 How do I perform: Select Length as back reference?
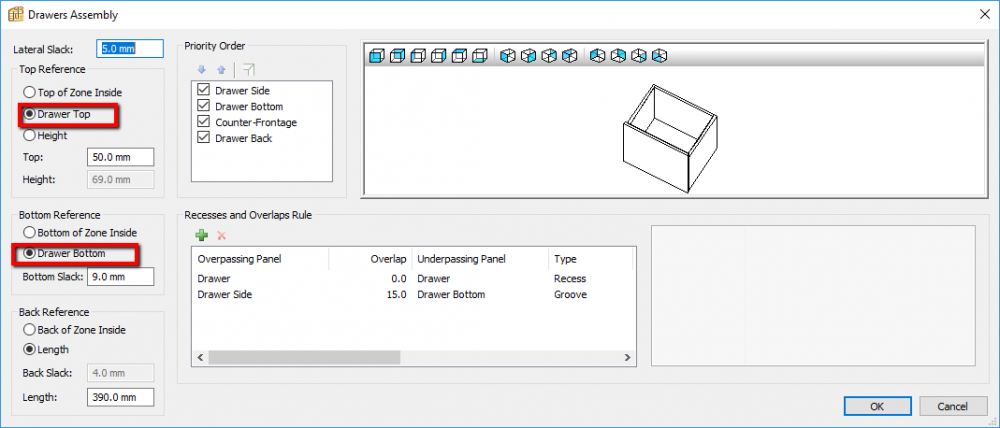point(45,350)
